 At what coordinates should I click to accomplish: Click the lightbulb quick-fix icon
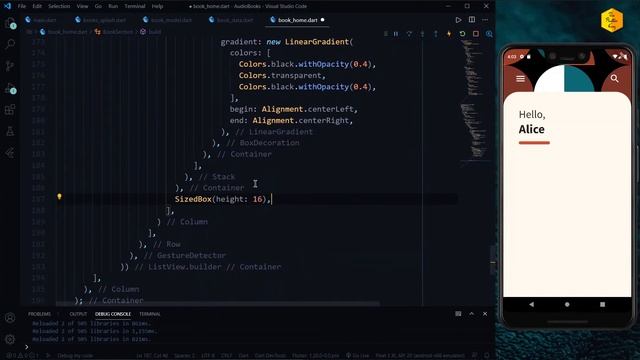(59, 197)
